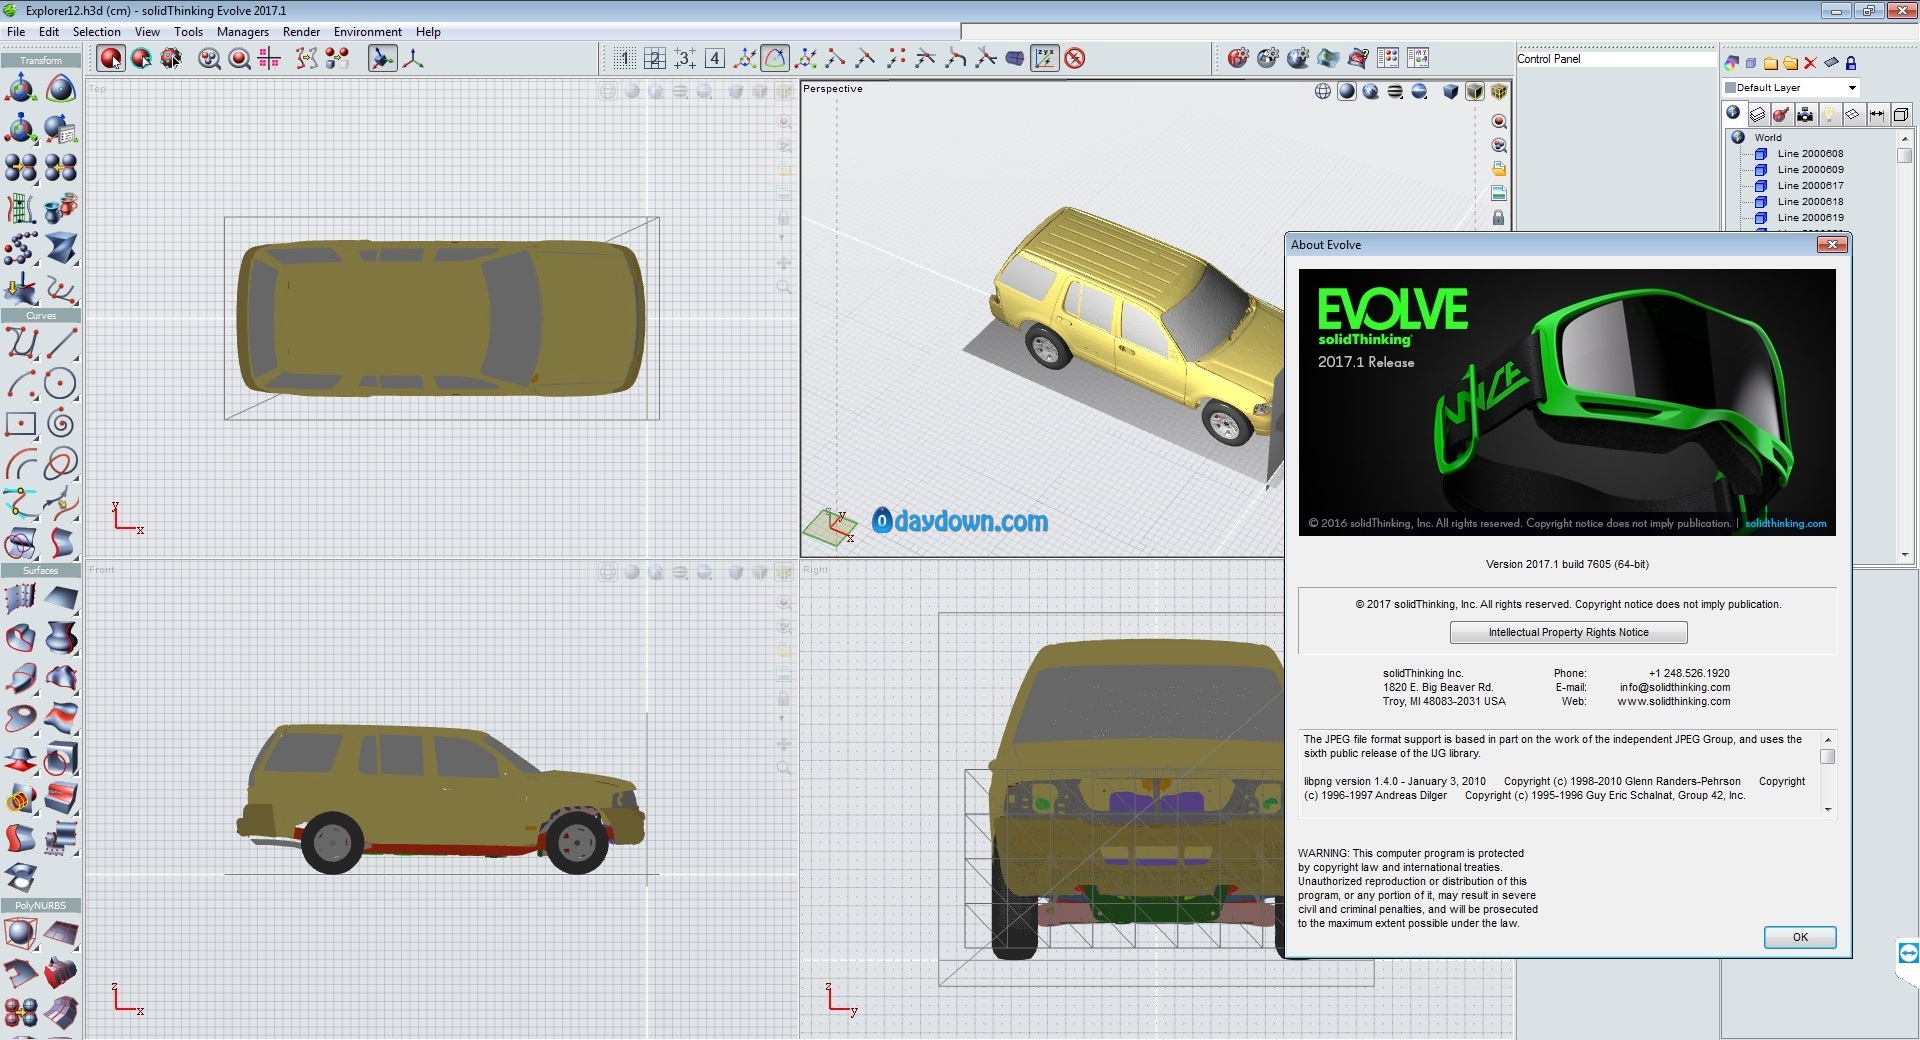Image resolution: width=1920 pixels, height=1040 pixels.
Task: Open the Selection menu
Action: coord(96,32)
